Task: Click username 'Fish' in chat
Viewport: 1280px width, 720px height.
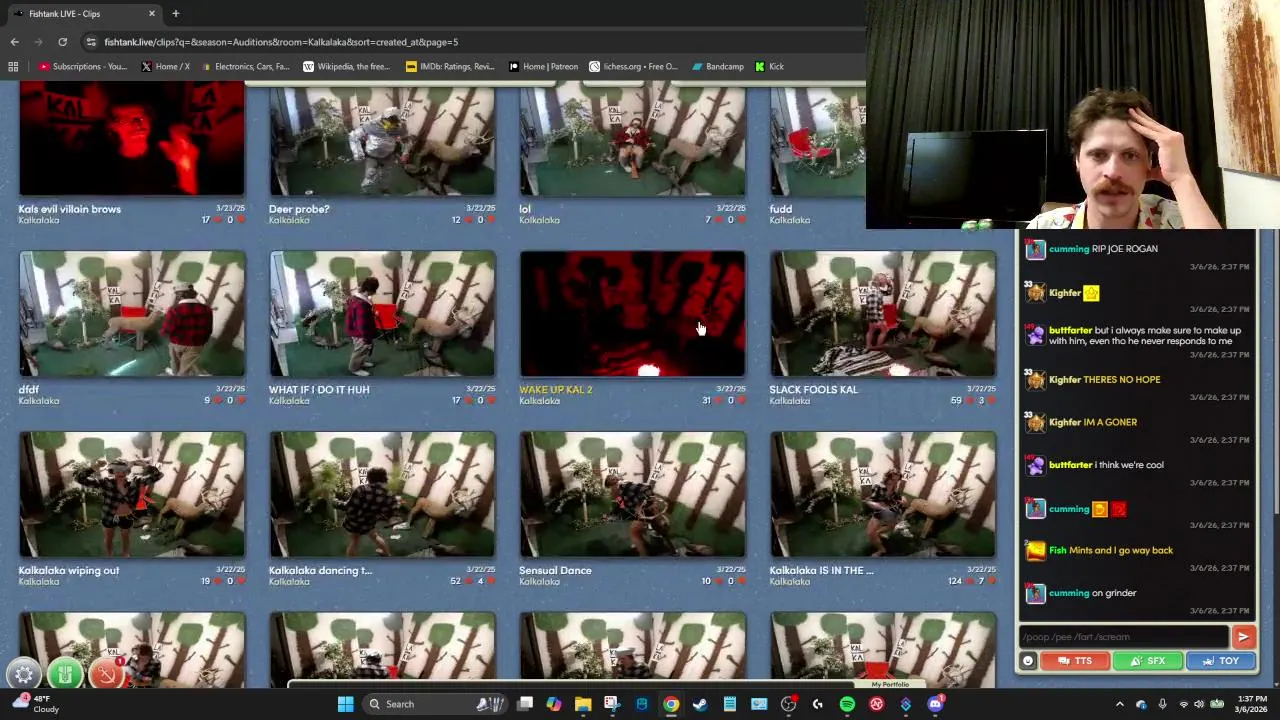Action: click(x=1057, y=550)
